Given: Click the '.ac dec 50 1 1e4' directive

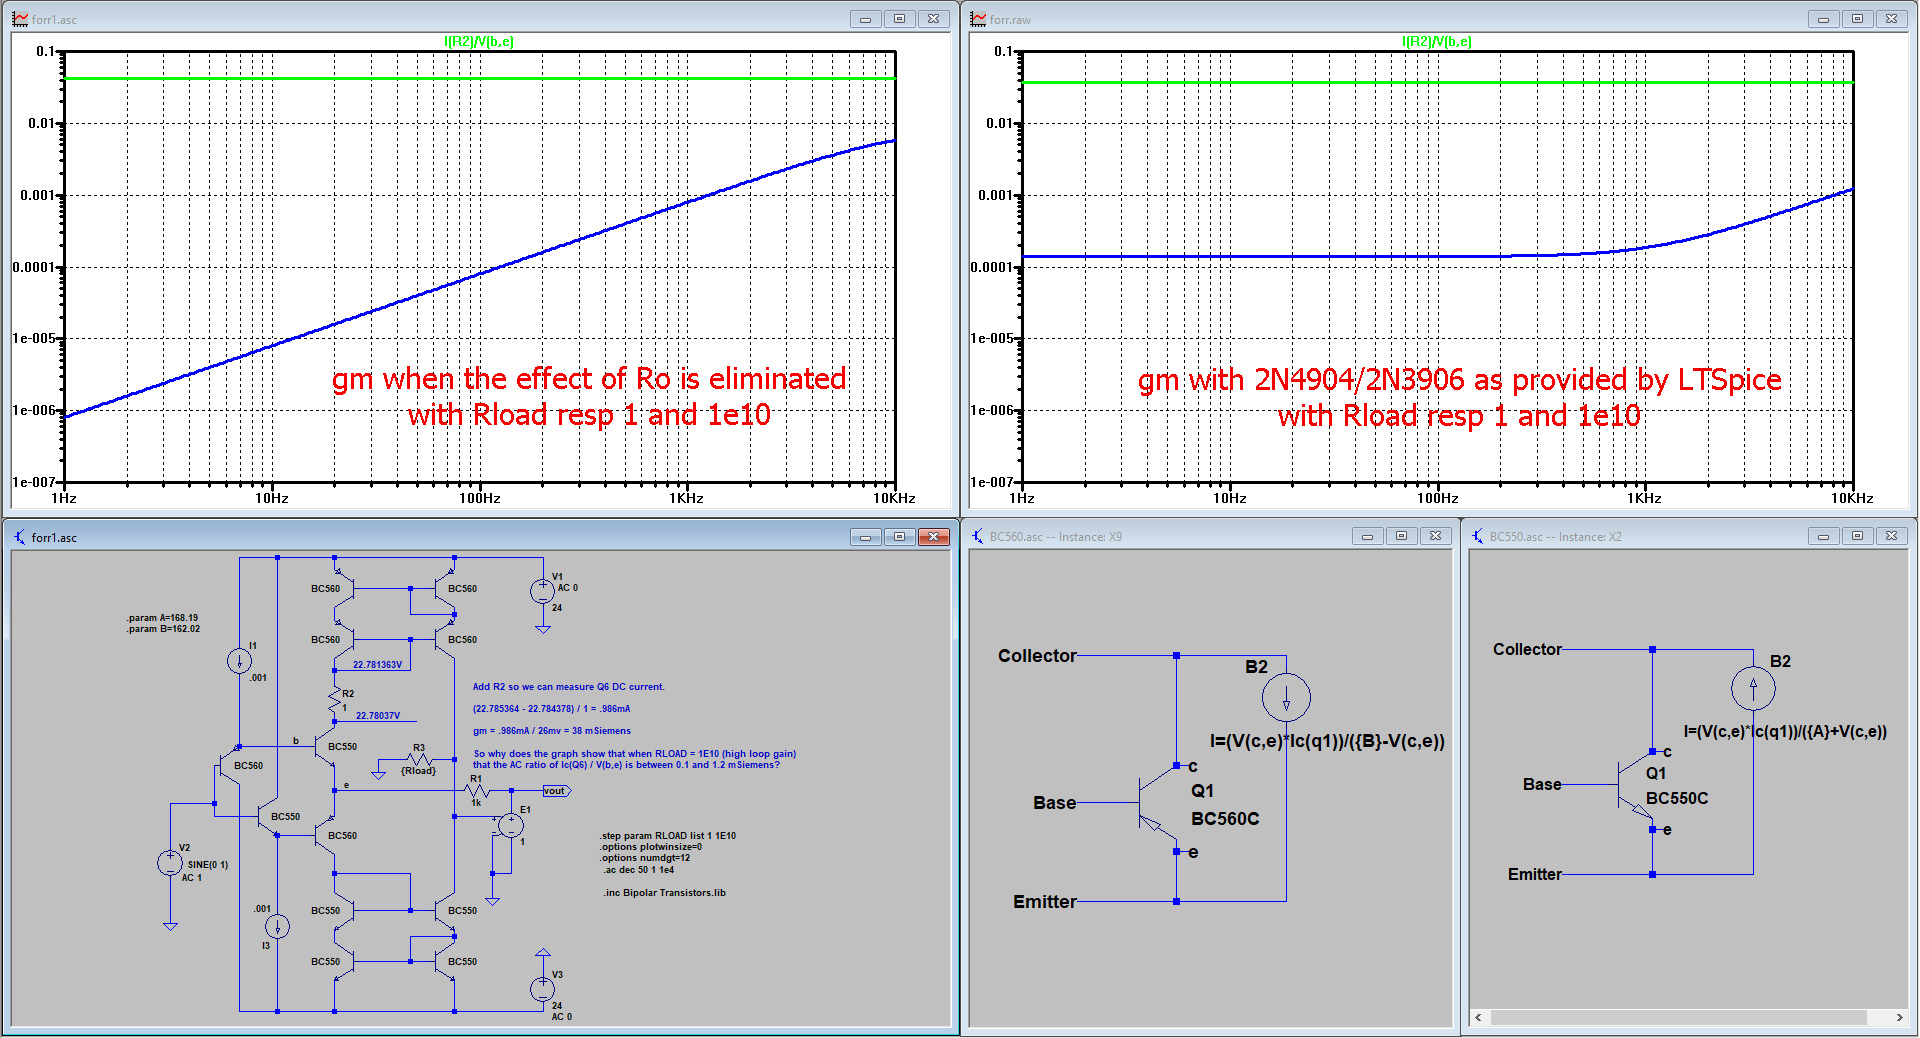Looking at the screenshot, I should [639, 870].
